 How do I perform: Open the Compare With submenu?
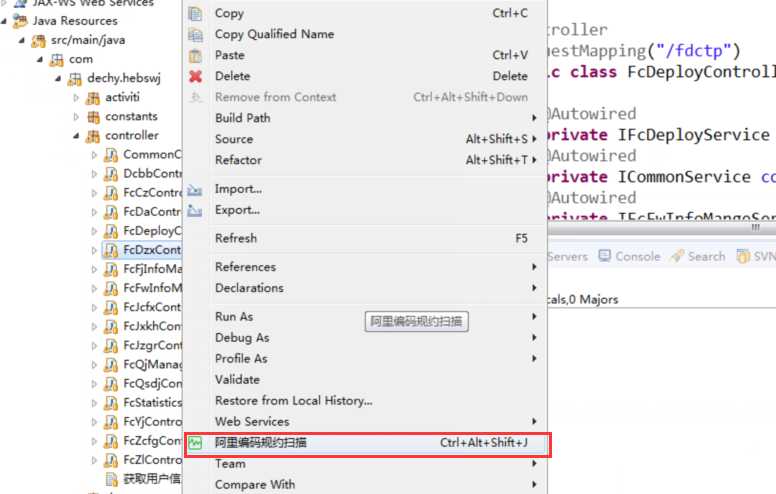click(x=366, y=485)
